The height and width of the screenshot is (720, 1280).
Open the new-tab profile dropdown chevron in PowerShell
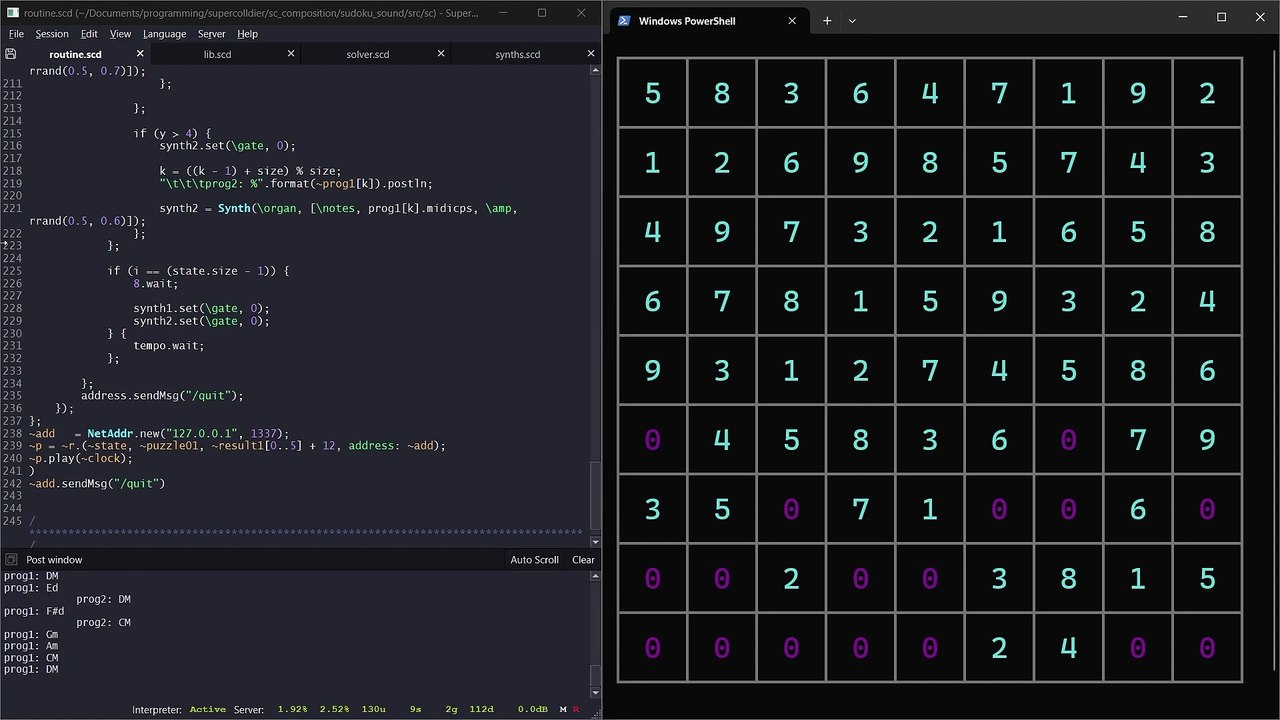pyautogui.click(x=852, y=20)
